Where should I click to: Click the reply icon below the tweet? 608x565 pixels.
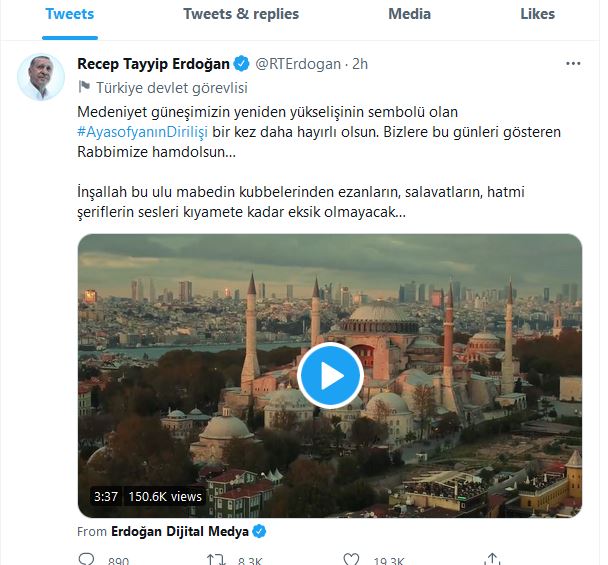click(x=87, y=558)
